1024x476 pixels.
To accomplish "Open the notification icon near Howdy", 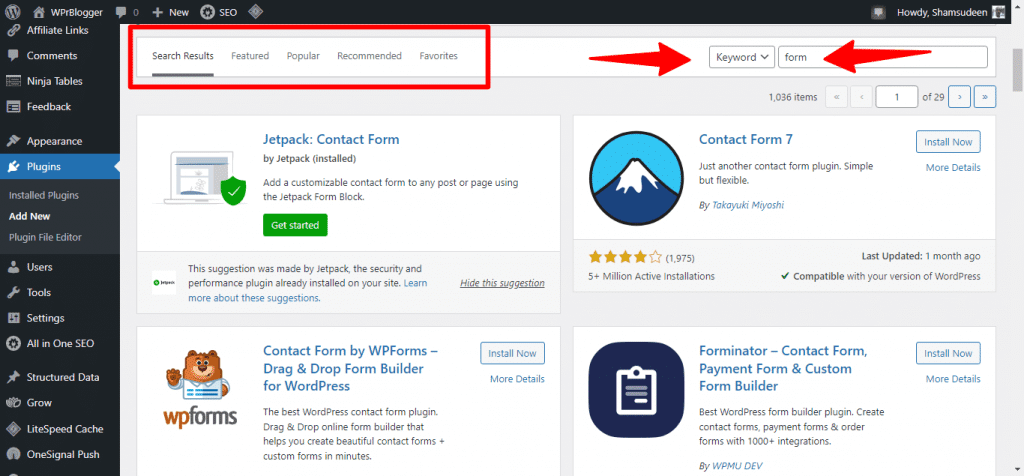I will point(878,12).
